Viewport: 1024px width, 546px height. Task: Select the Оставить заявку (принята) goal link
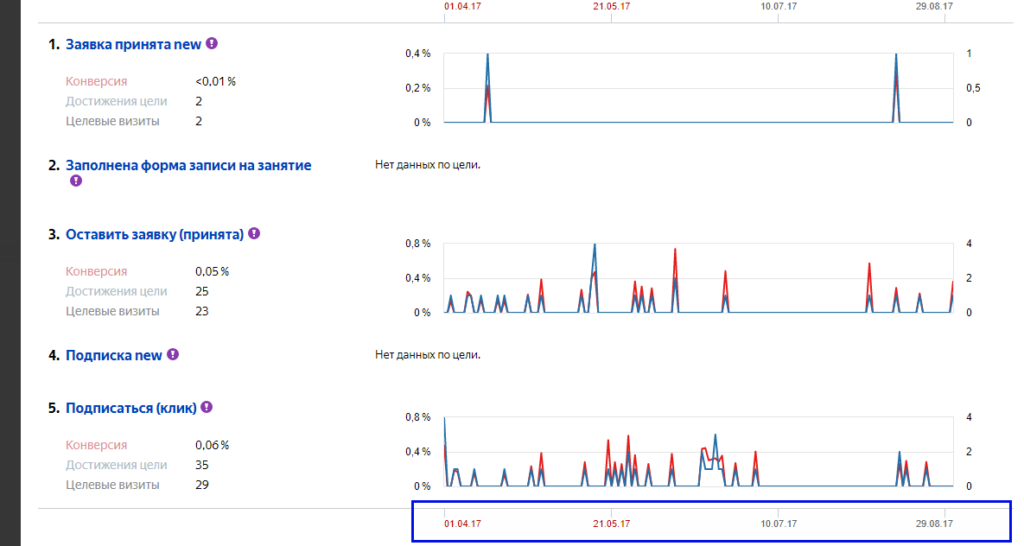point(154,235)
